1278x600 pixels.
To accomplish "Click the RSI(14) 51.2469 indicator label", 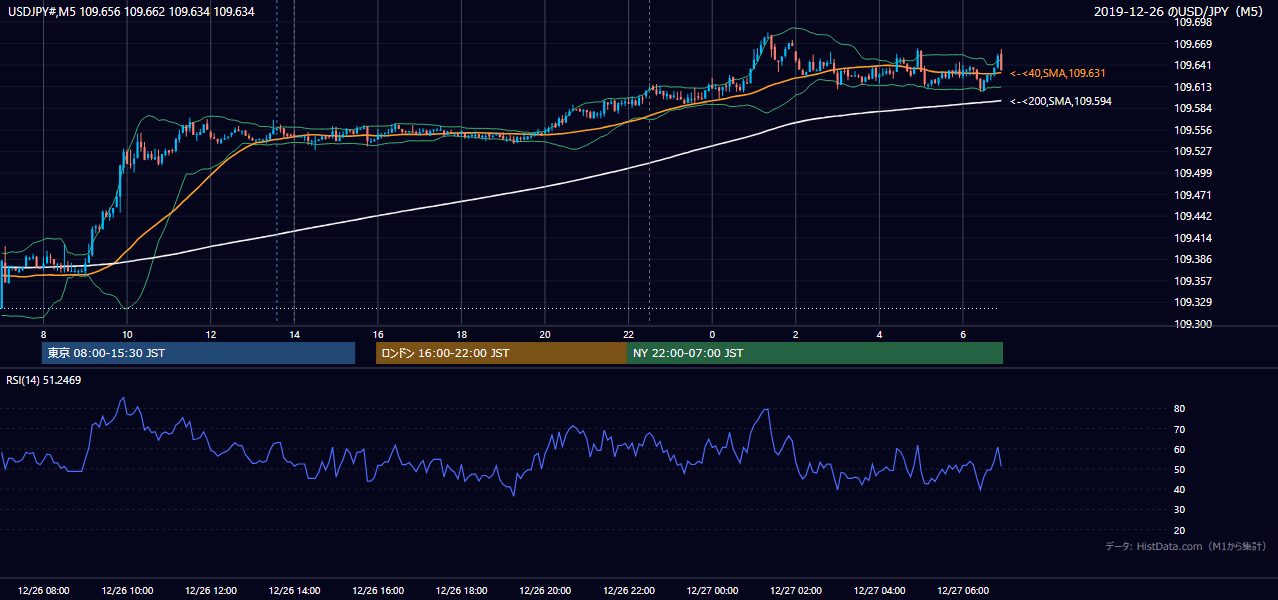I will pos(44,380).
